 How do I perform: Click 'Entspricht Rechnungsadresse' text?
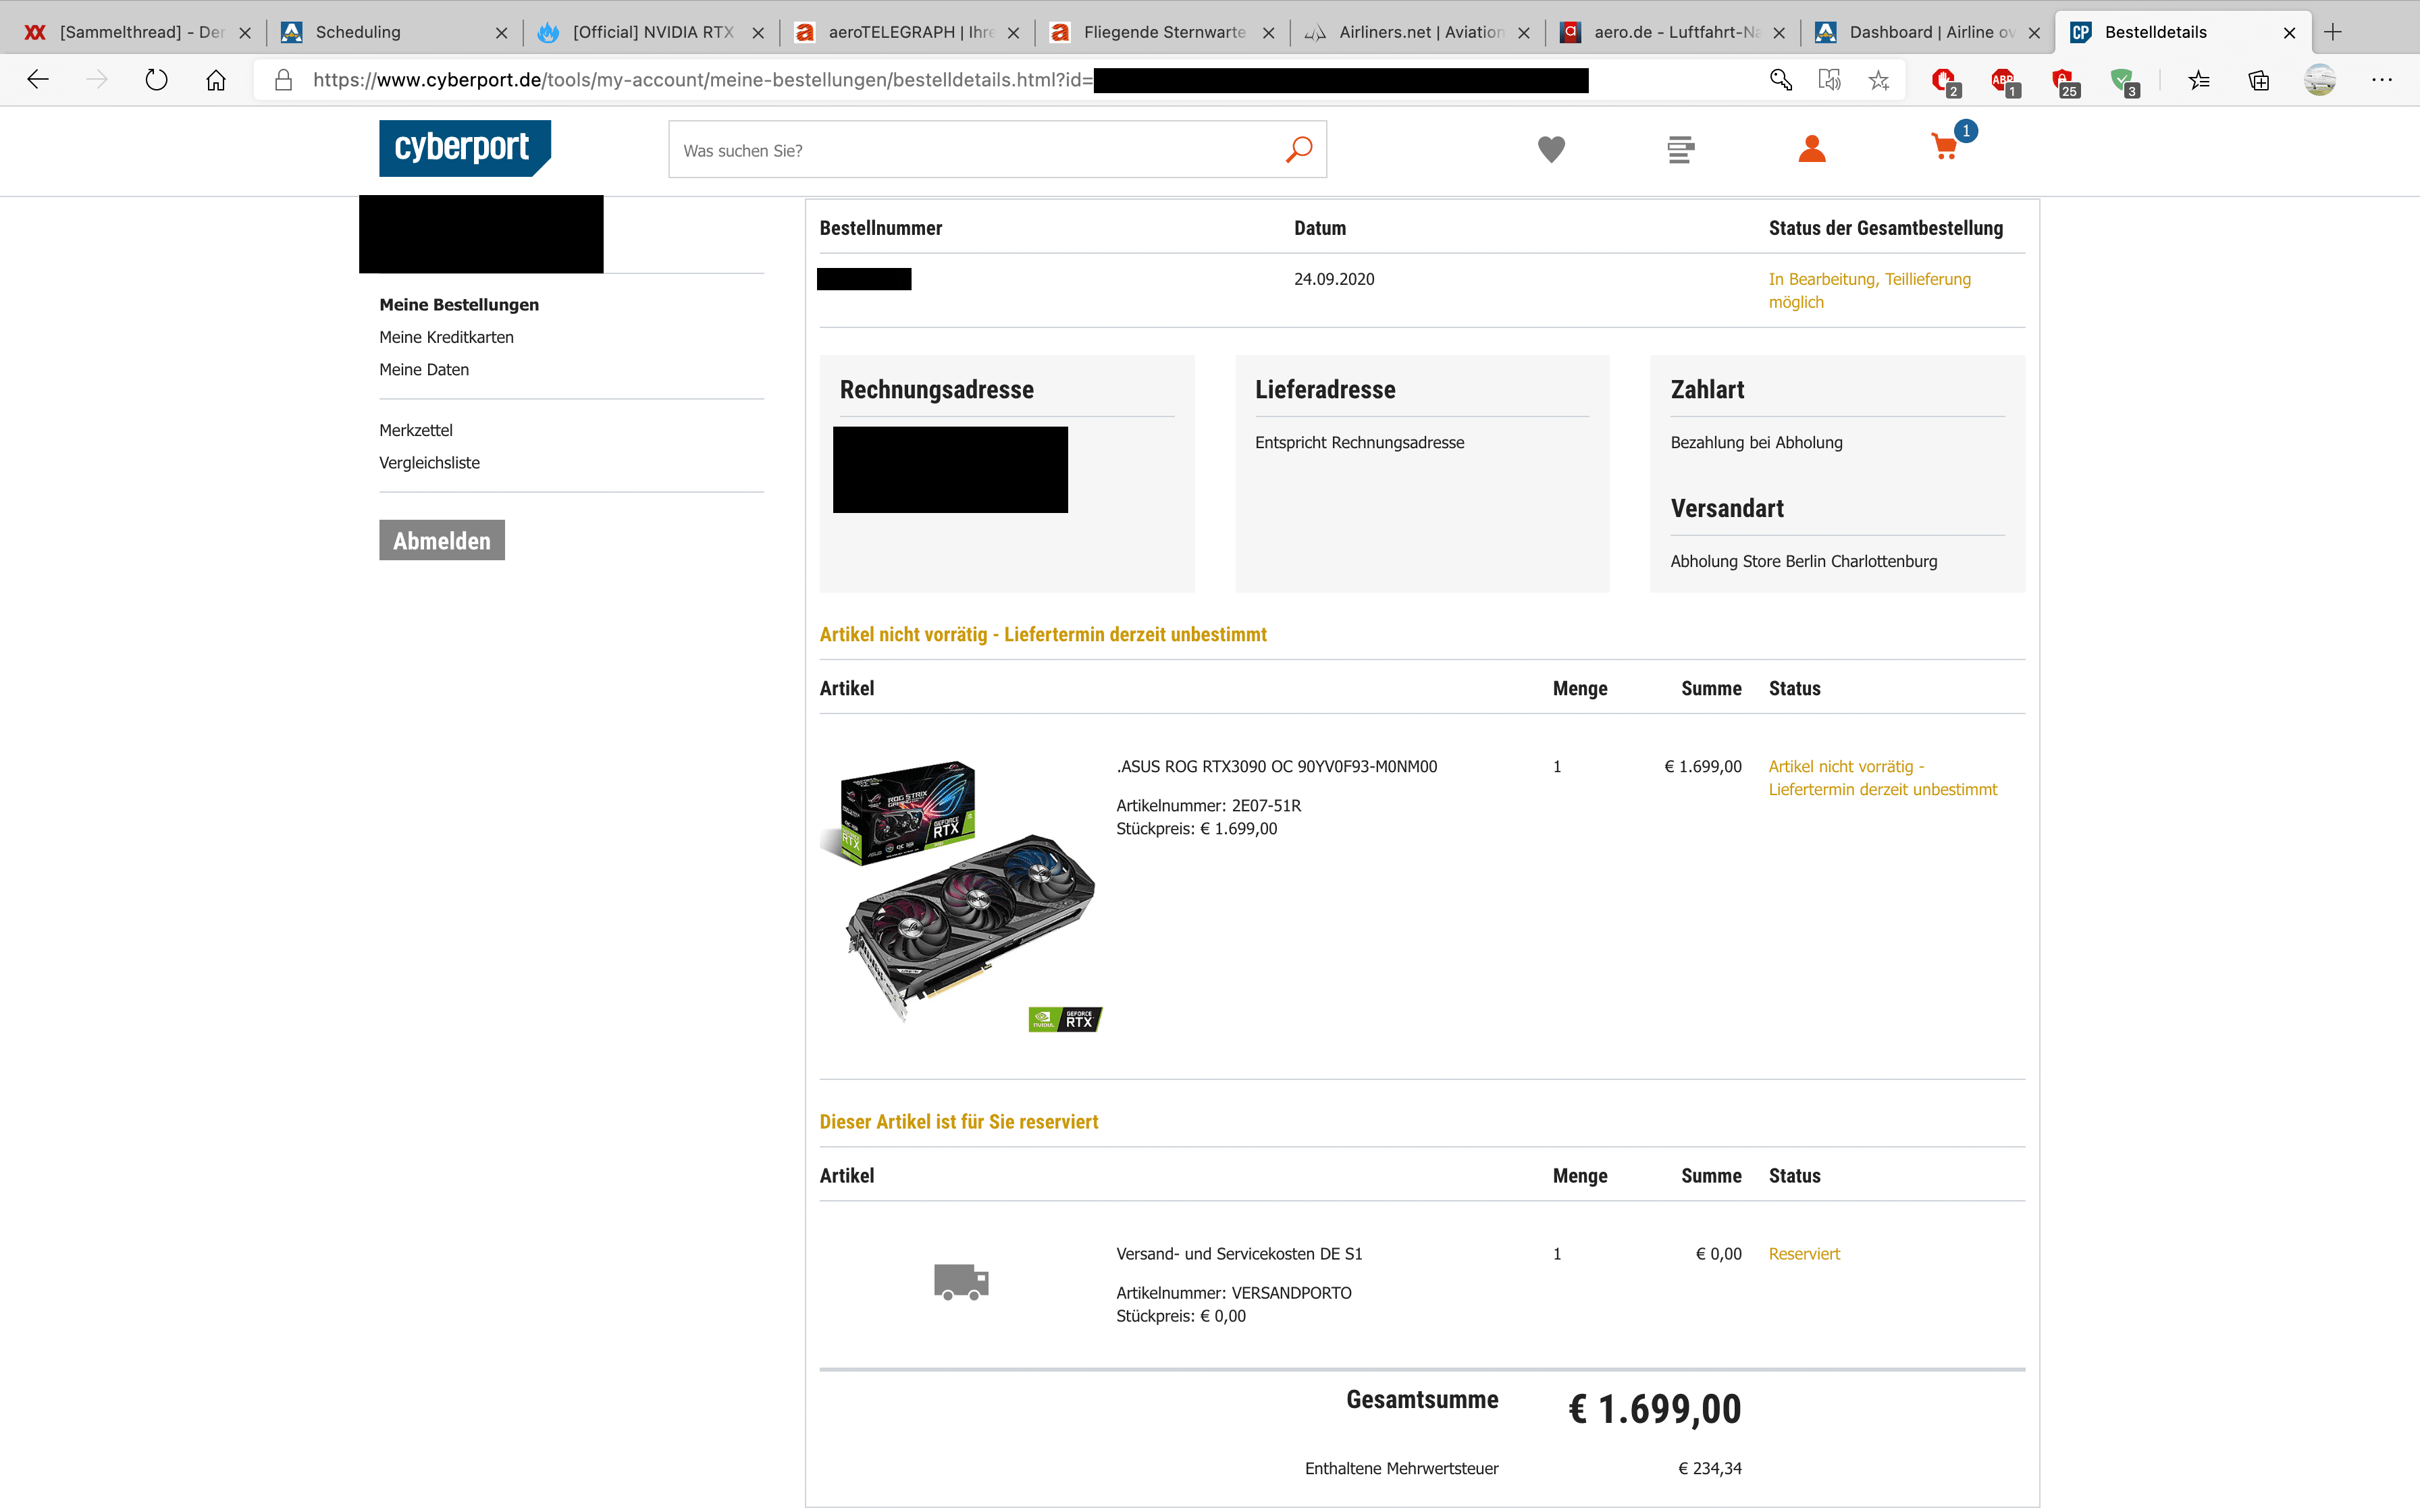(1359, 442)
